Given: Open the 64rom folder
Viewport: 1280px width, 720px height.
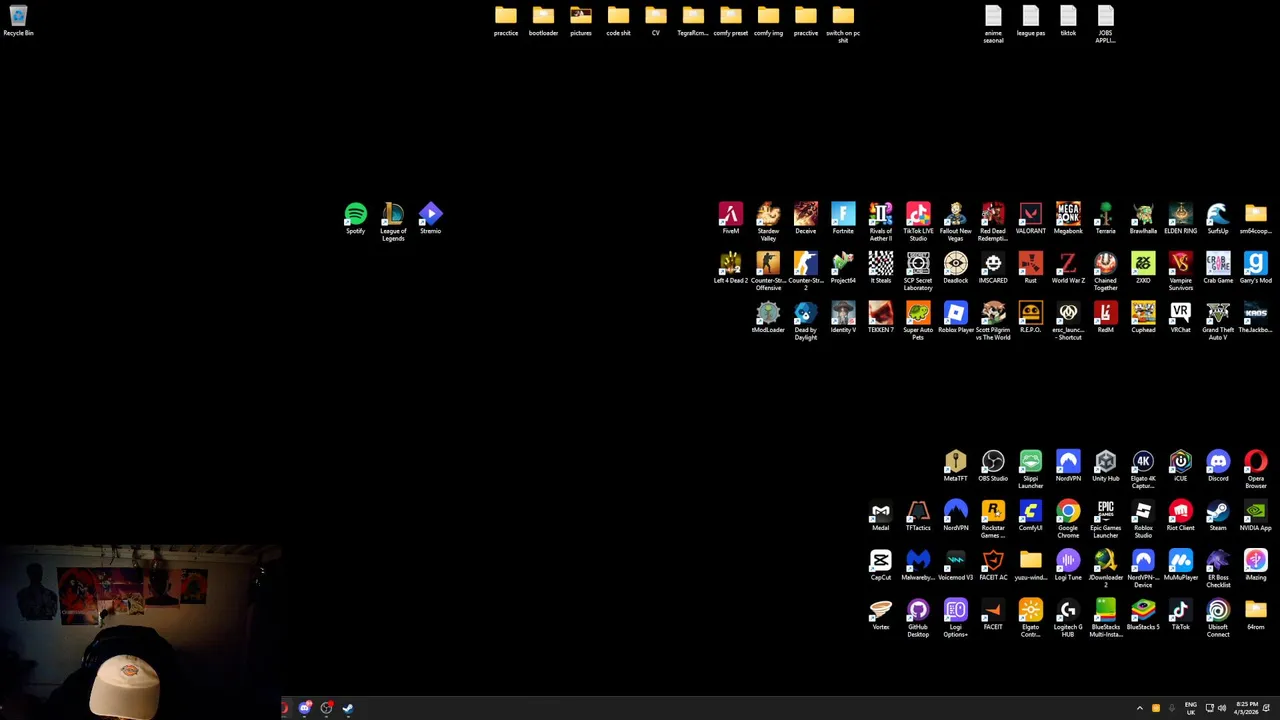Looking at the screenshot, I should pos(1255,615).
